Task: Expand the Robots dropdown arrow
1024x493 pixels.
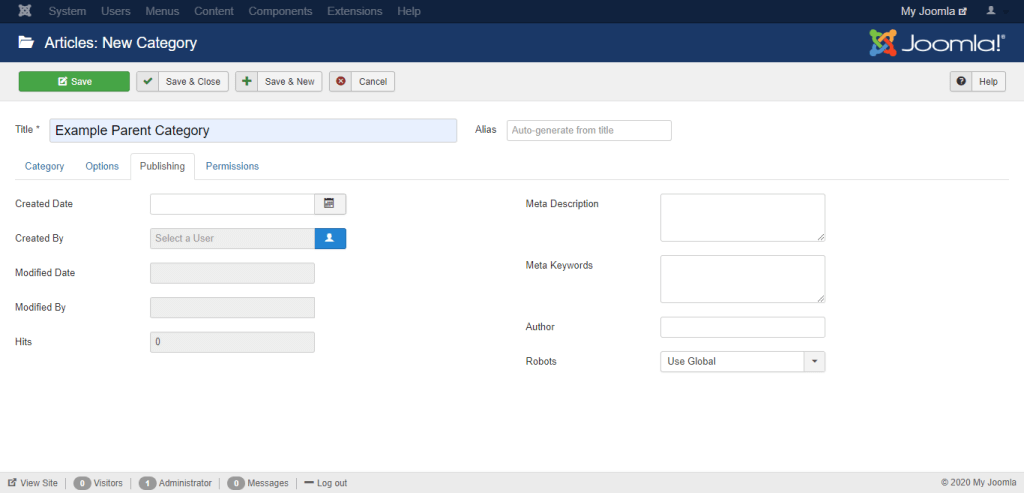Action: [x=814, y=361]
